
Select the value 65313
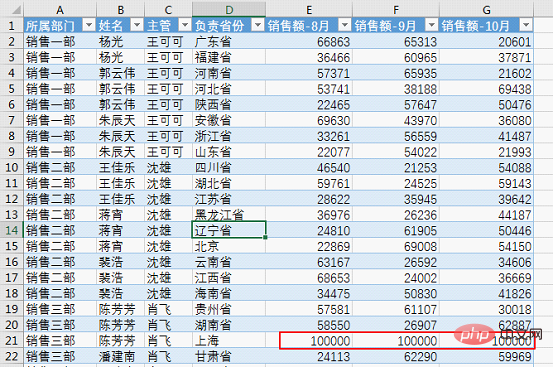420,42
